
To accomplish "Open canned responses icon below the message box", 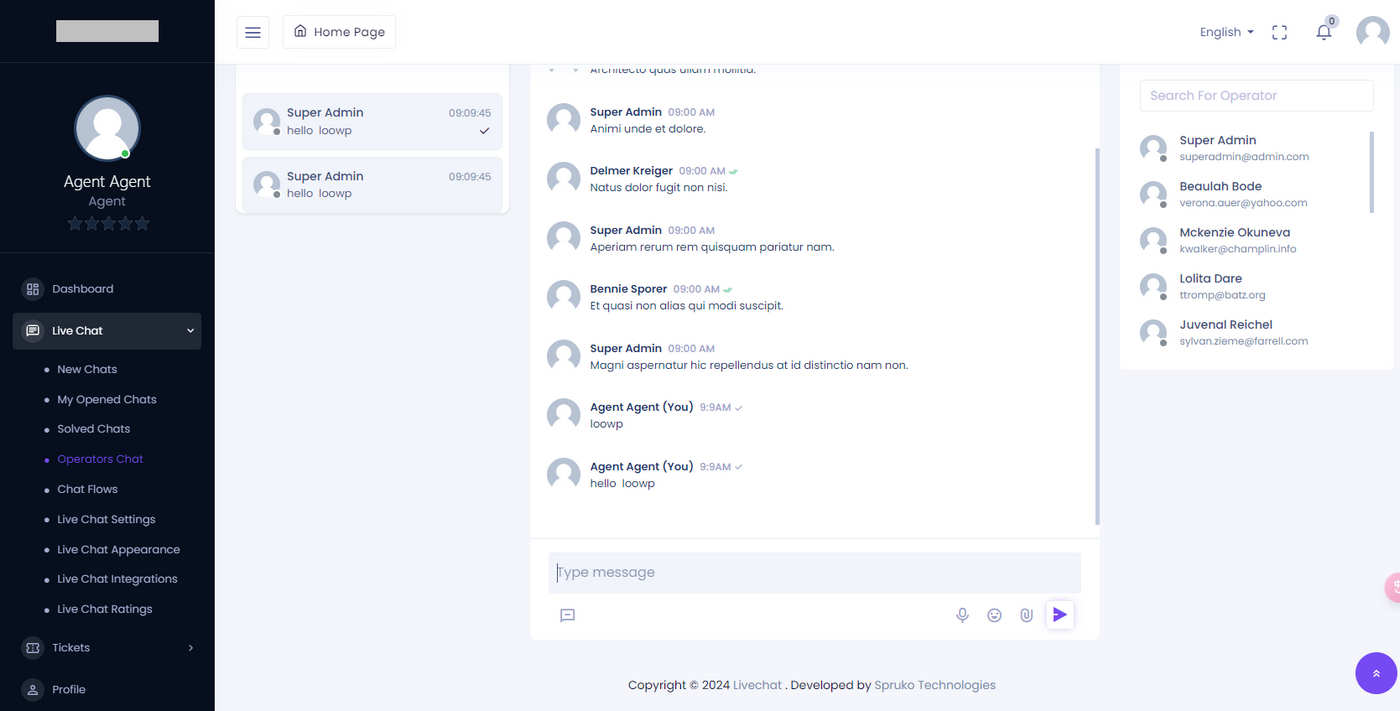I will [567, 615].
